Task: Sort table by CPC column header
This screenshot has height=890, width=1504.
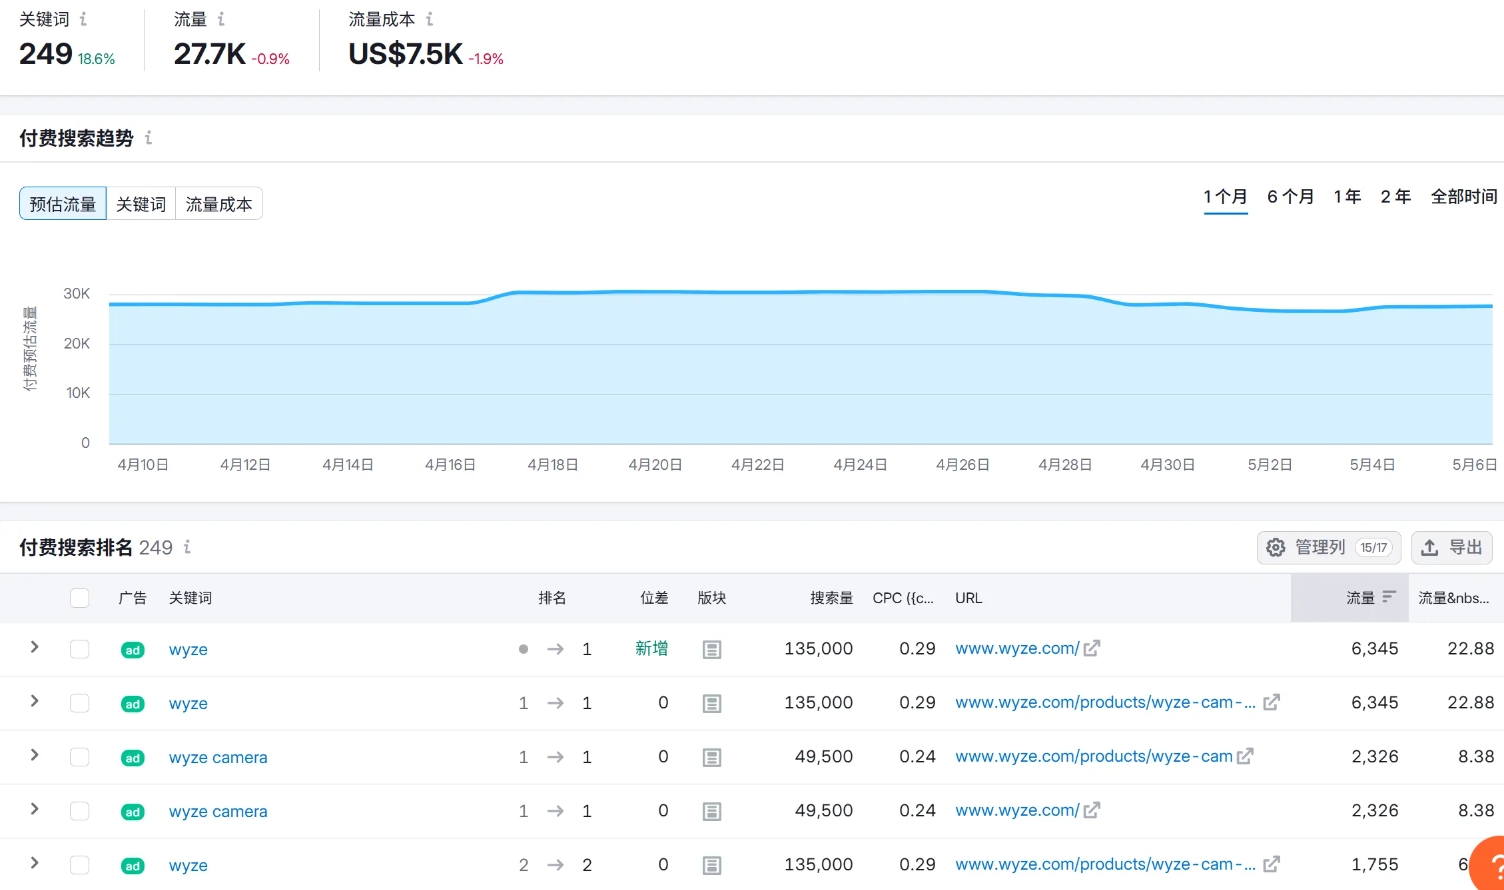Action: [903, 598]
